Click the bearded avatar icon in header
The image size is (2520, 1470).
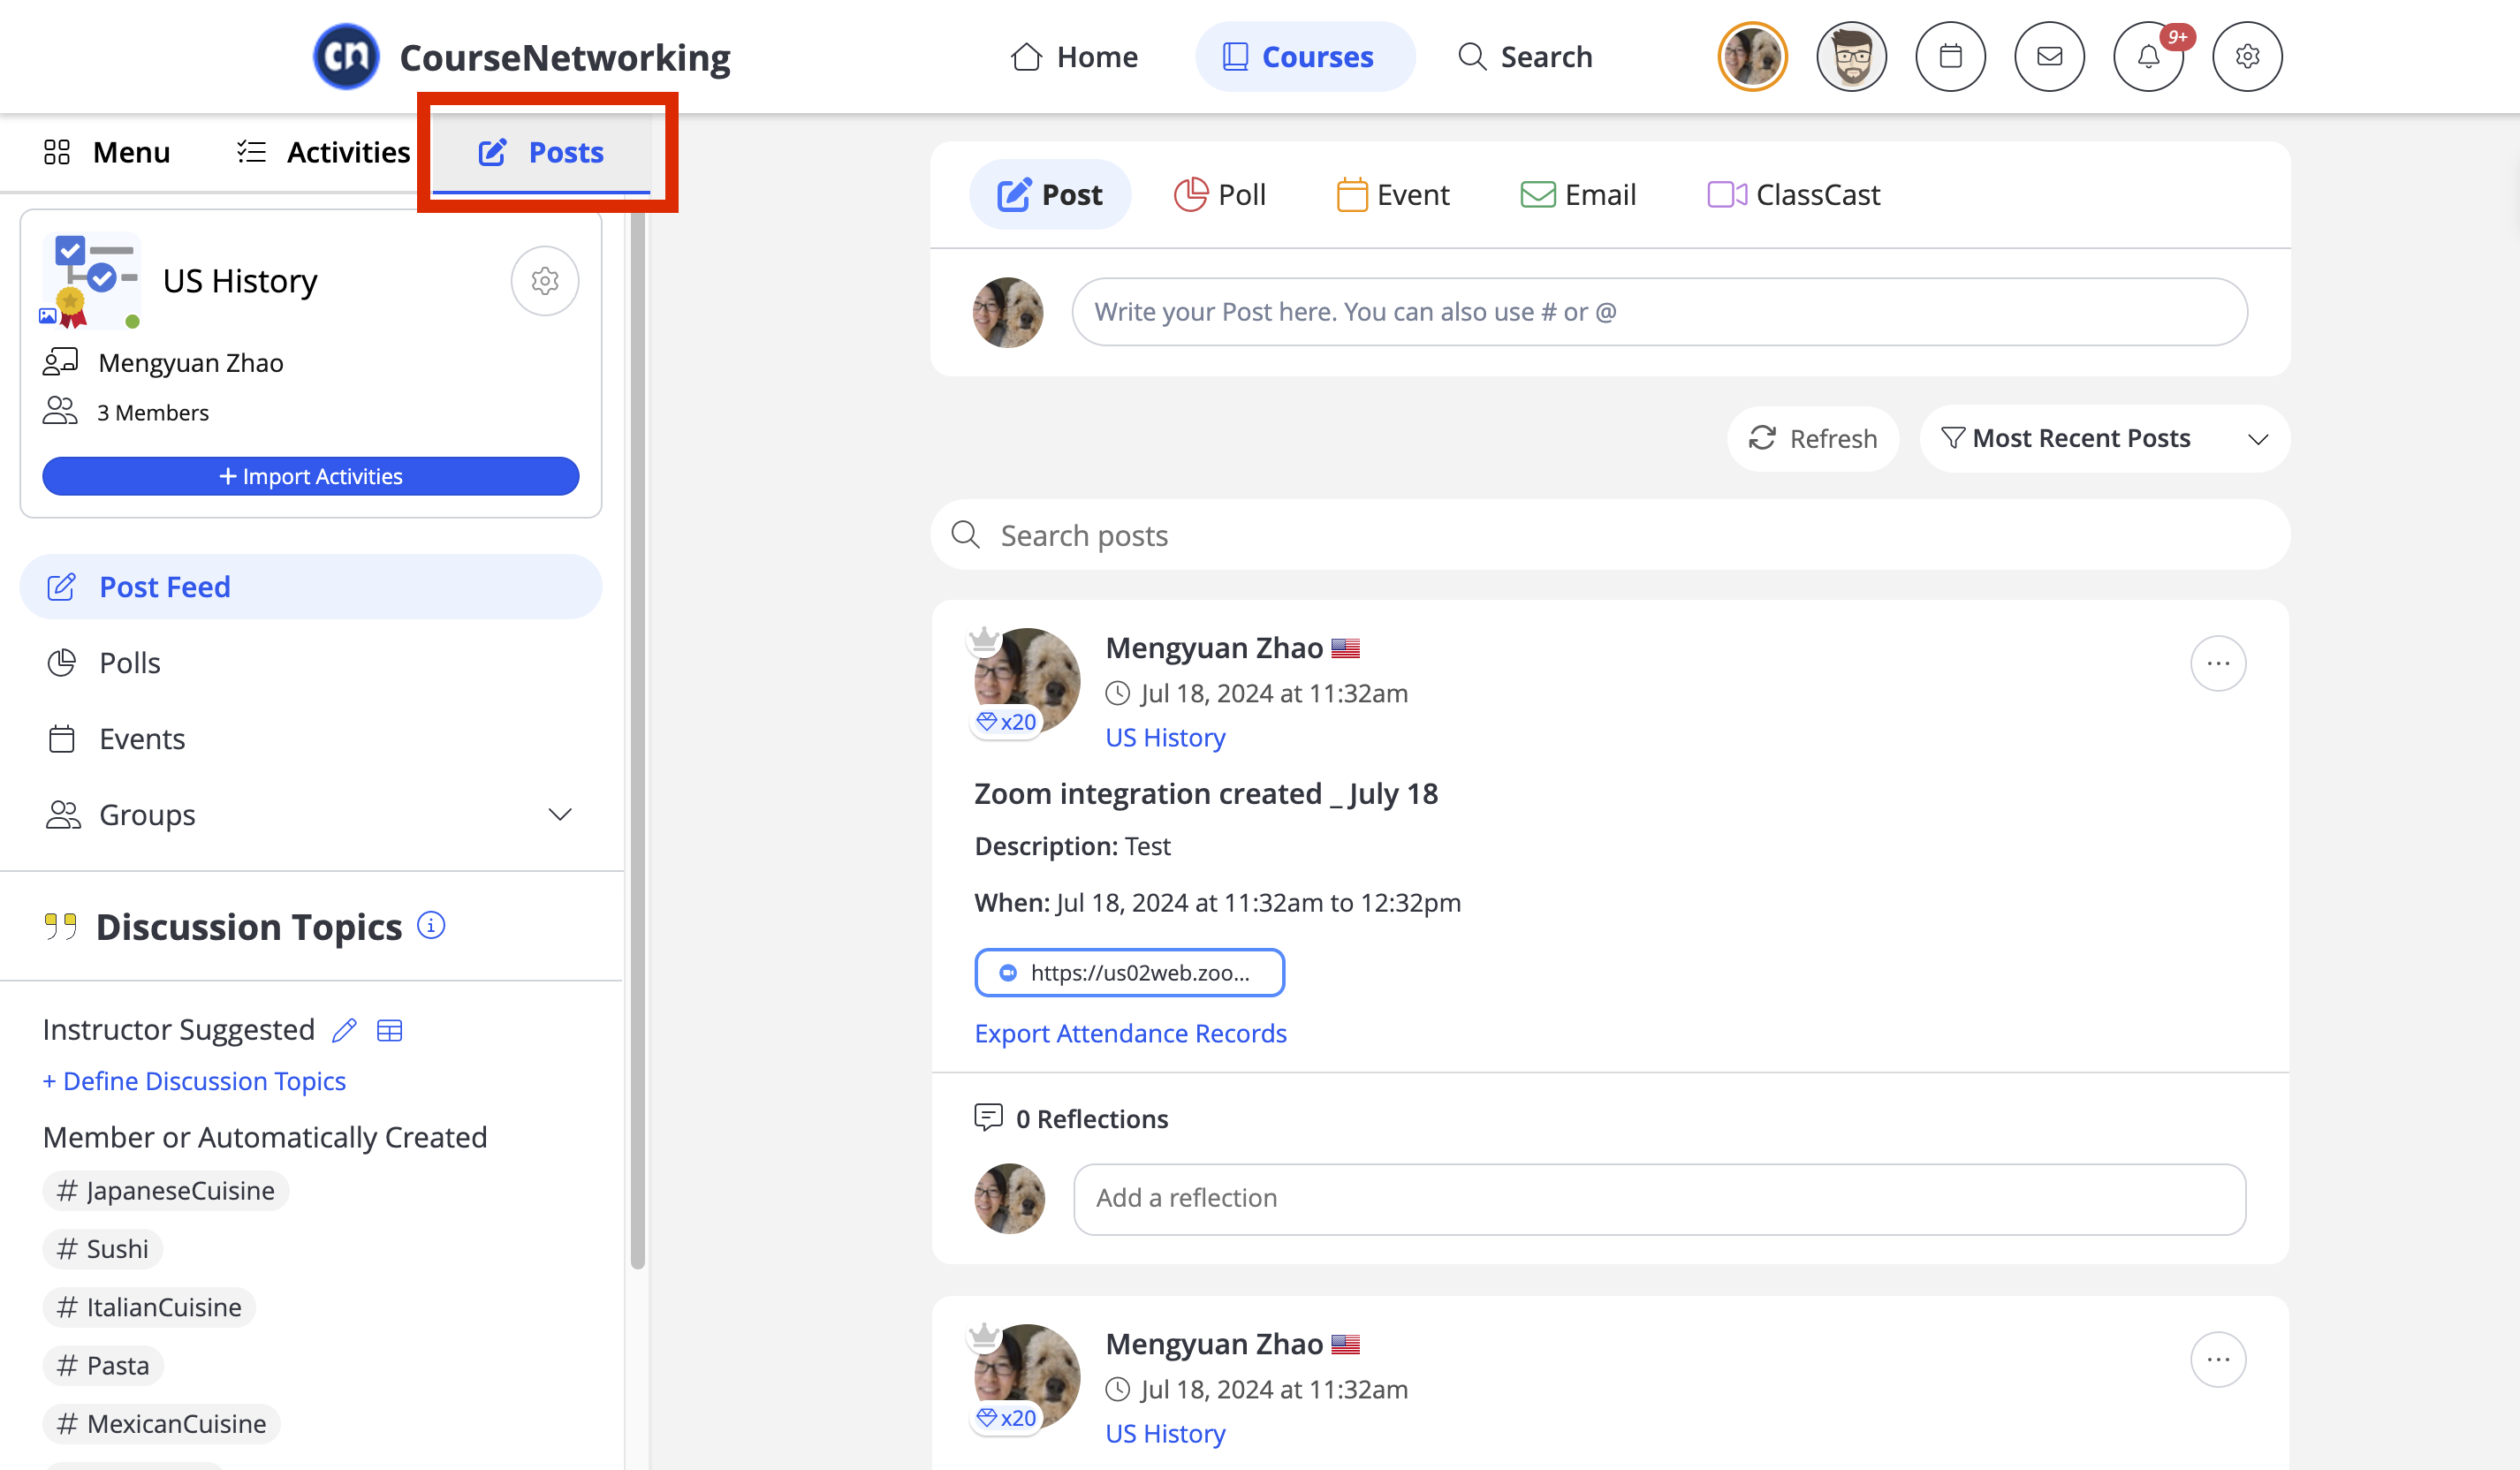click(1851, 56)
